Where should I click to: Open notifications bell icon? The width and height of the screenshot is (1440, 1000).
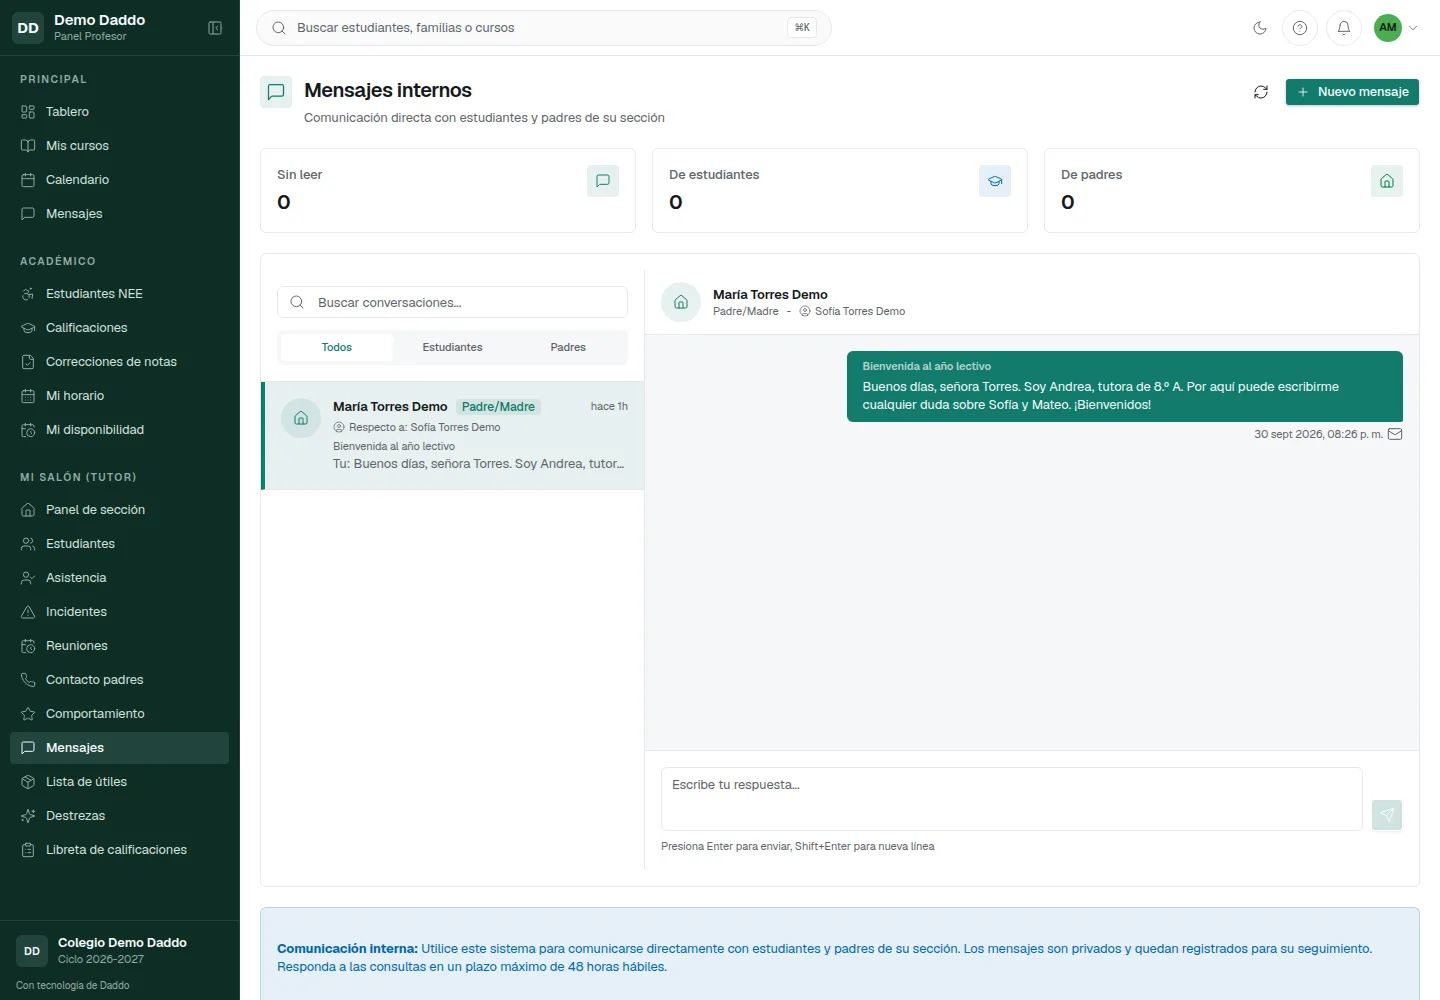pos(1344,28)
